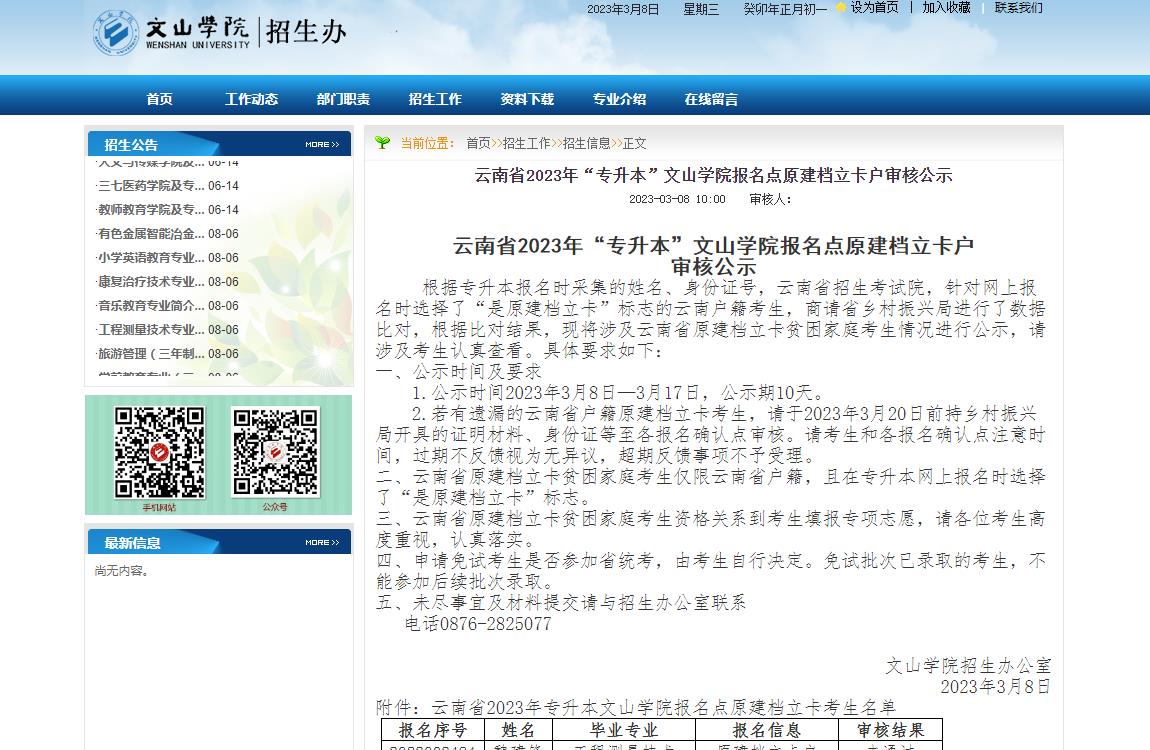Screen dimensions: 1150x750
Task: Open 招生工作 menu item
Action: click(x=435, y=99)
